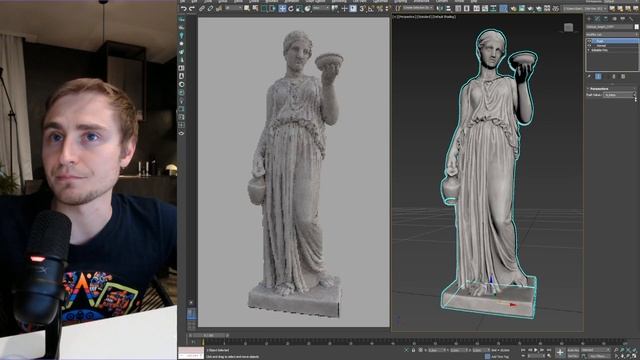
Task: Click the ViewCube in the perspective viewport
Action: [x=569, y=27]
